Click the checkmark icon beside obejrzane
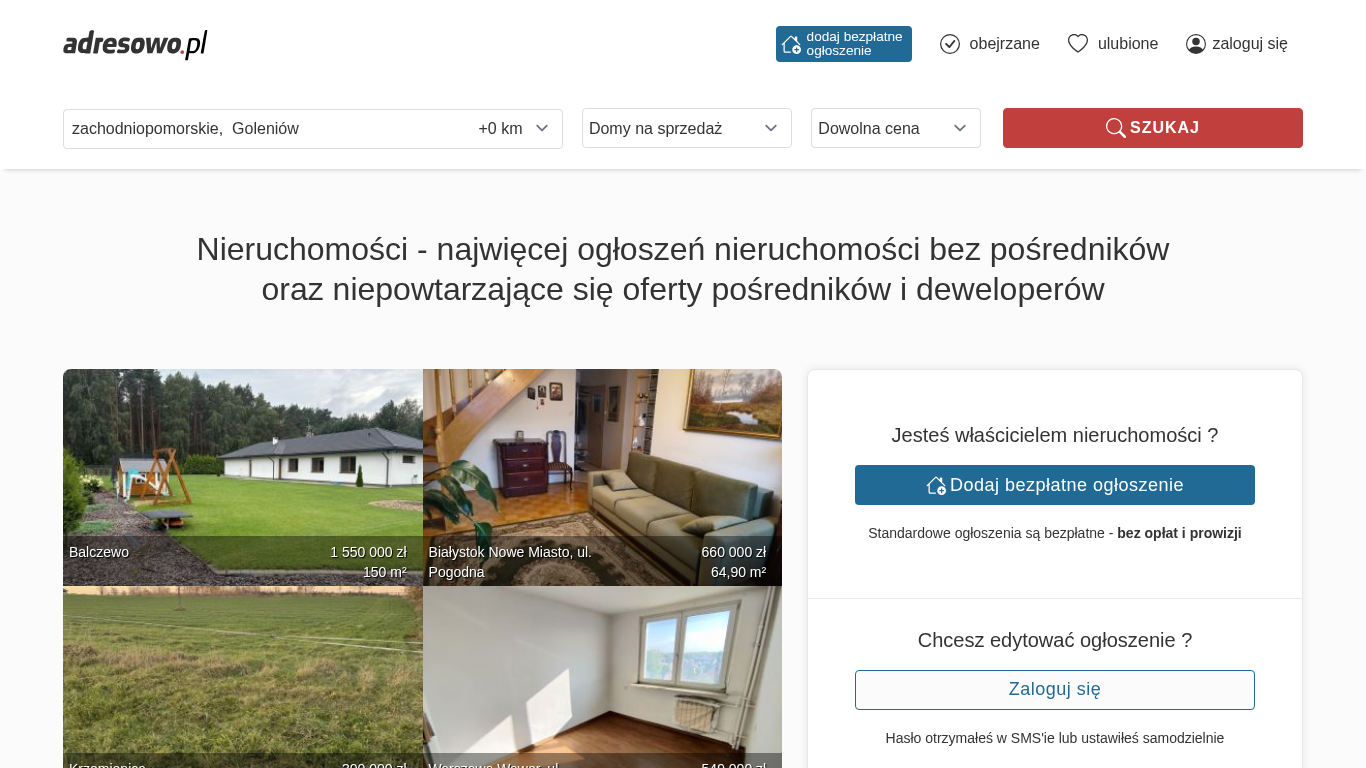Viewport: 1366px width, 768px height. [x=950, y=44]
